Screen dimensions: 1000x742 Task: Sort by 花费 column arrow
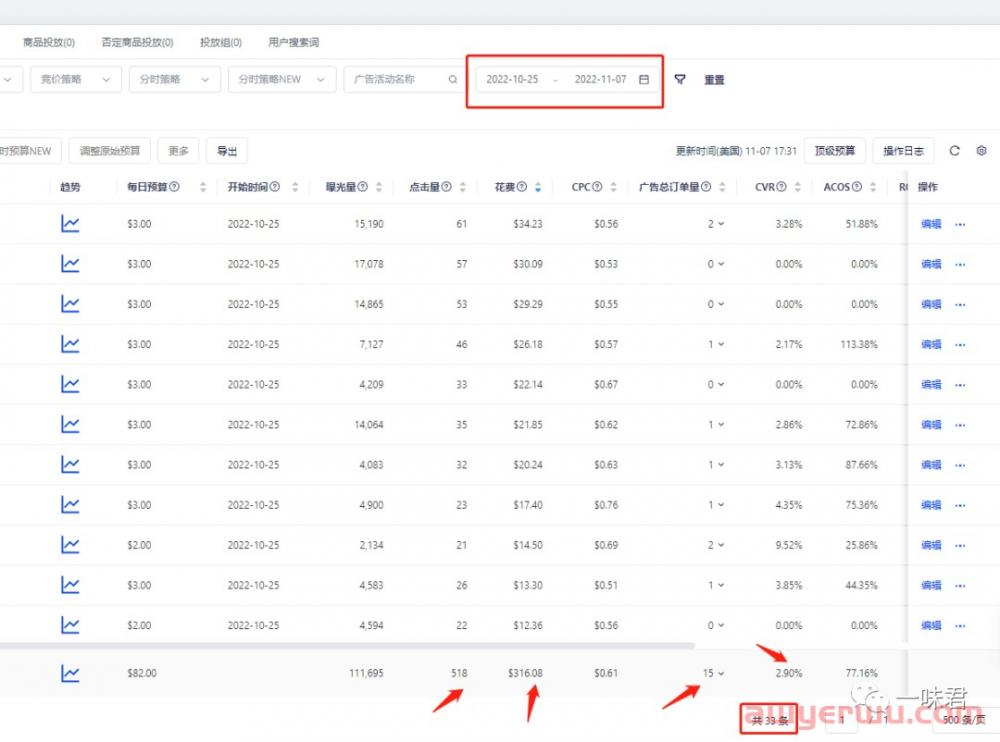(538, 187)
